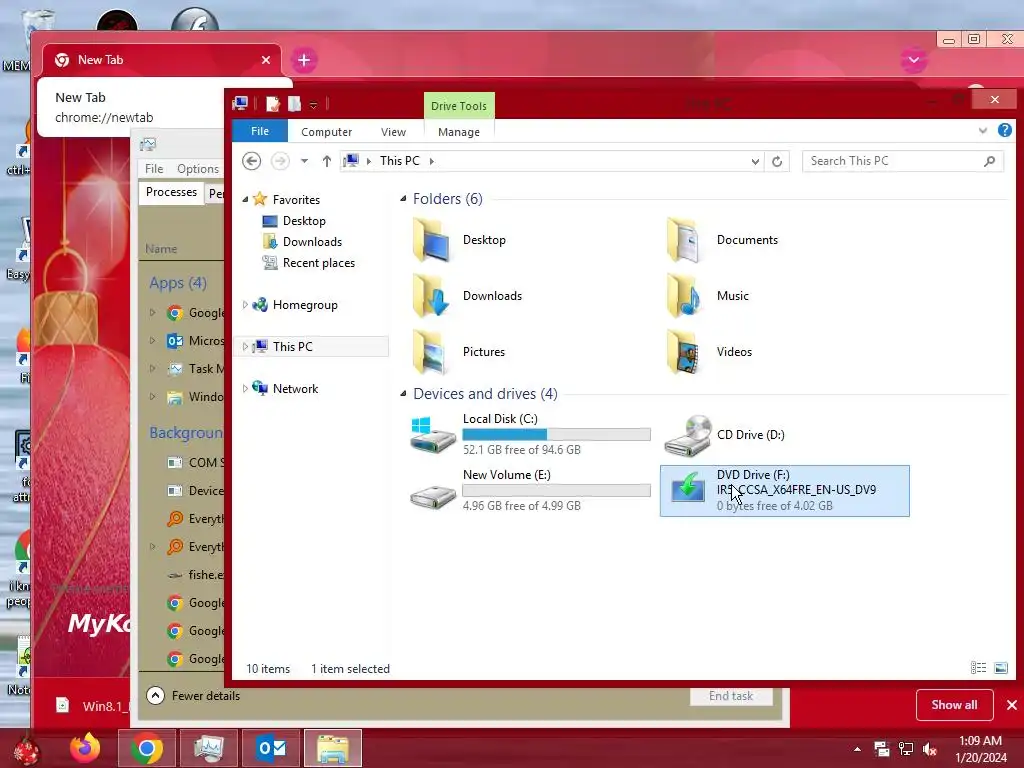Select Recent places in navigation pane
1024x768 pixels.
[319, 263]
